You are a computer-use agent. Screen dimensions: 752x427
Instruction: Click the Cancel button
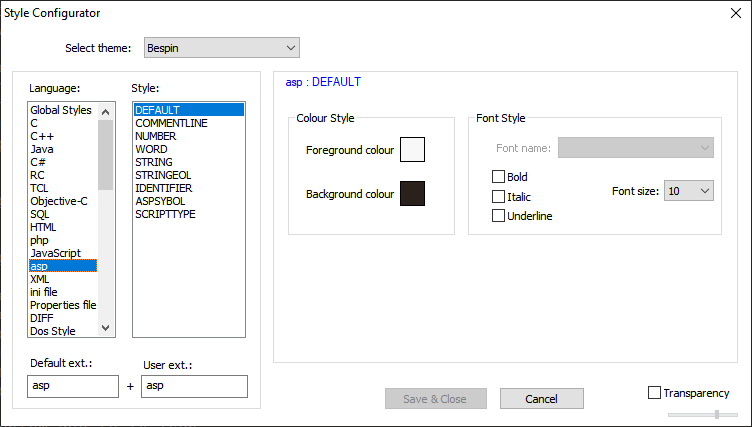click(x=541, y=399)
